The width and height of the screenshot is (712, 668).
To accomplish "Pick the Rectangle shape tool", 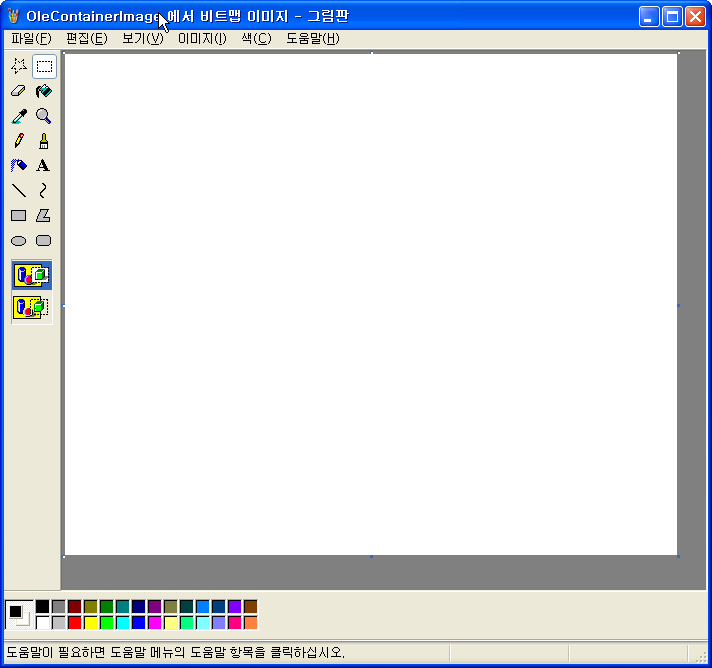I will click(19, 216).
